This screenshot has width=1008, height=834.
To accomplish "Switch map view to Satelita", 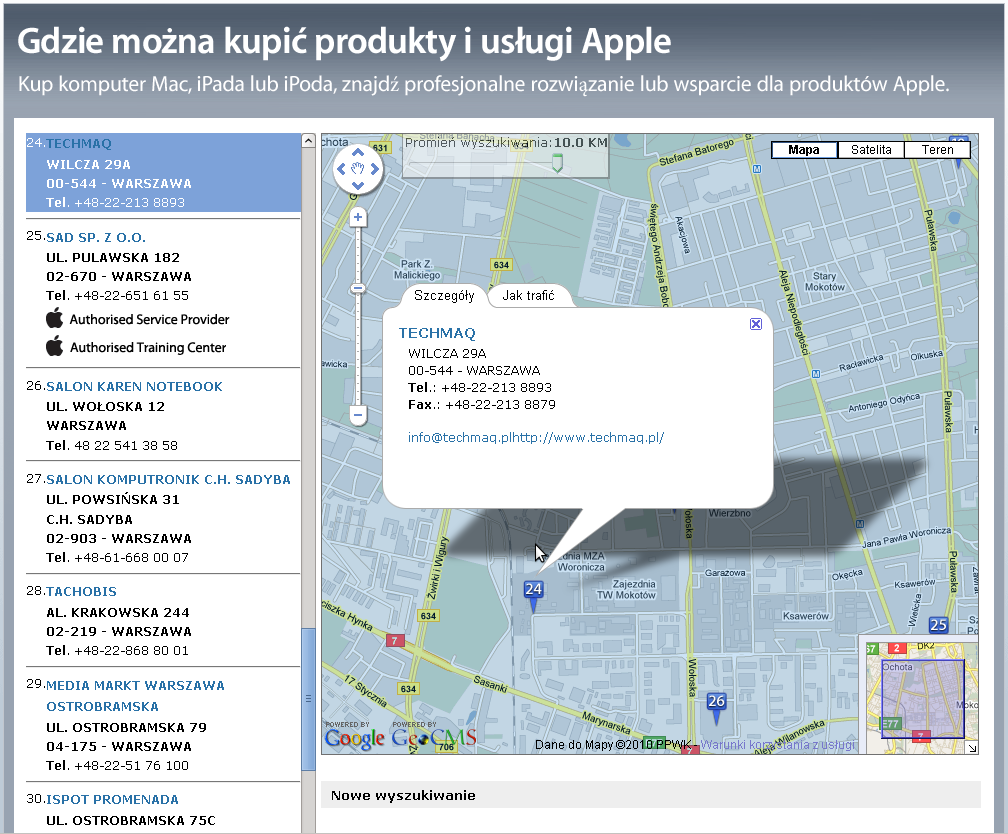I will 871,150.
